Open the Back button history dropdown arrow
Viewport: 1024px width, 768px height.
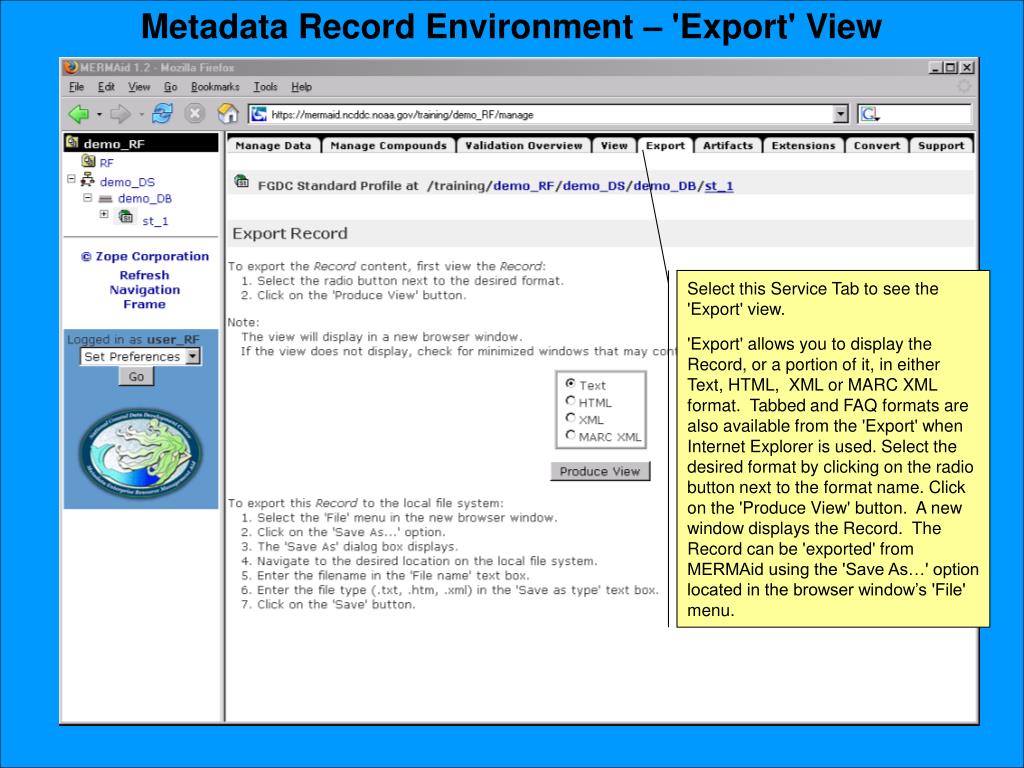click(x=99, y=114)
